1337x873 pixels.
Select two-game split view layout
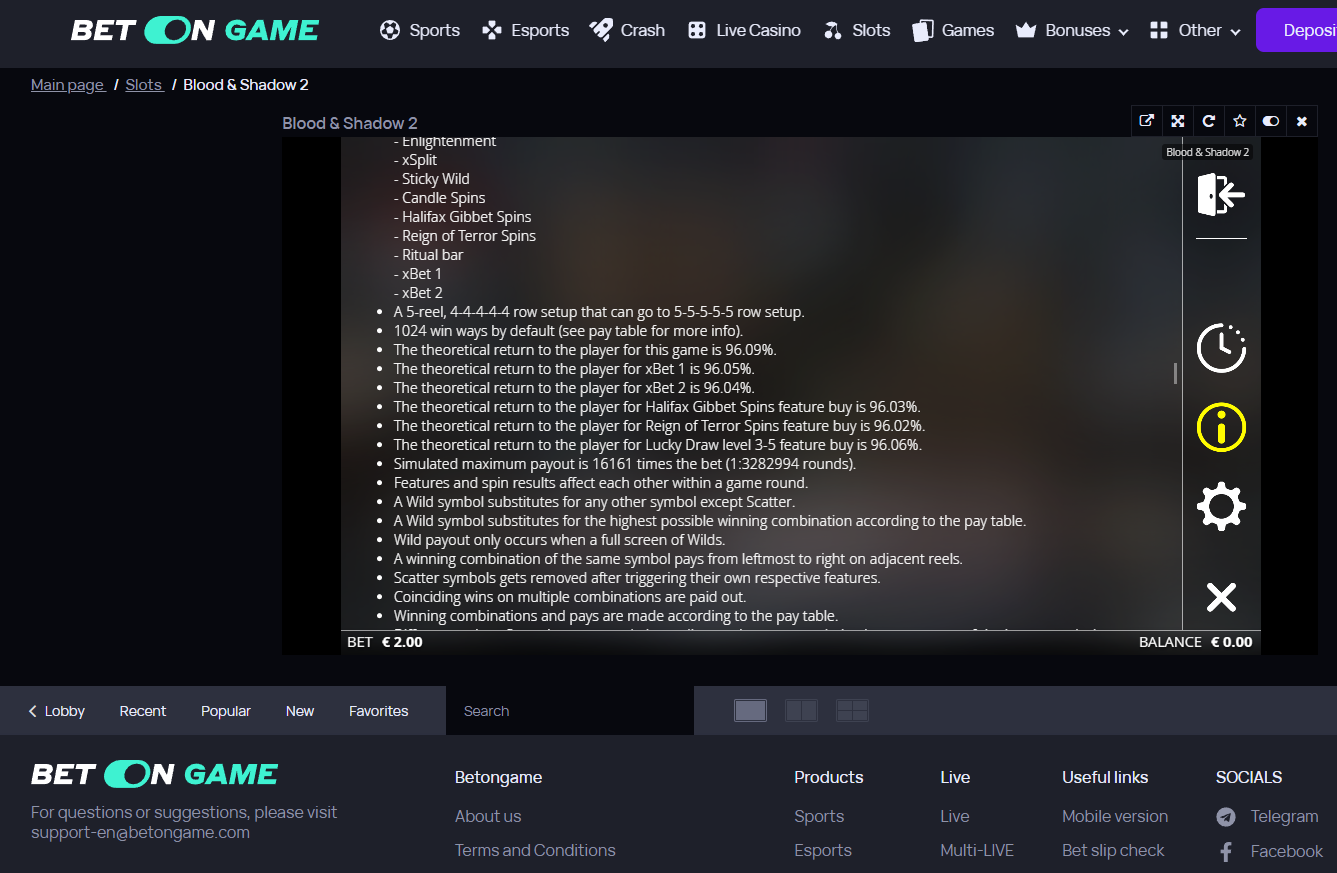click(802, 710)
